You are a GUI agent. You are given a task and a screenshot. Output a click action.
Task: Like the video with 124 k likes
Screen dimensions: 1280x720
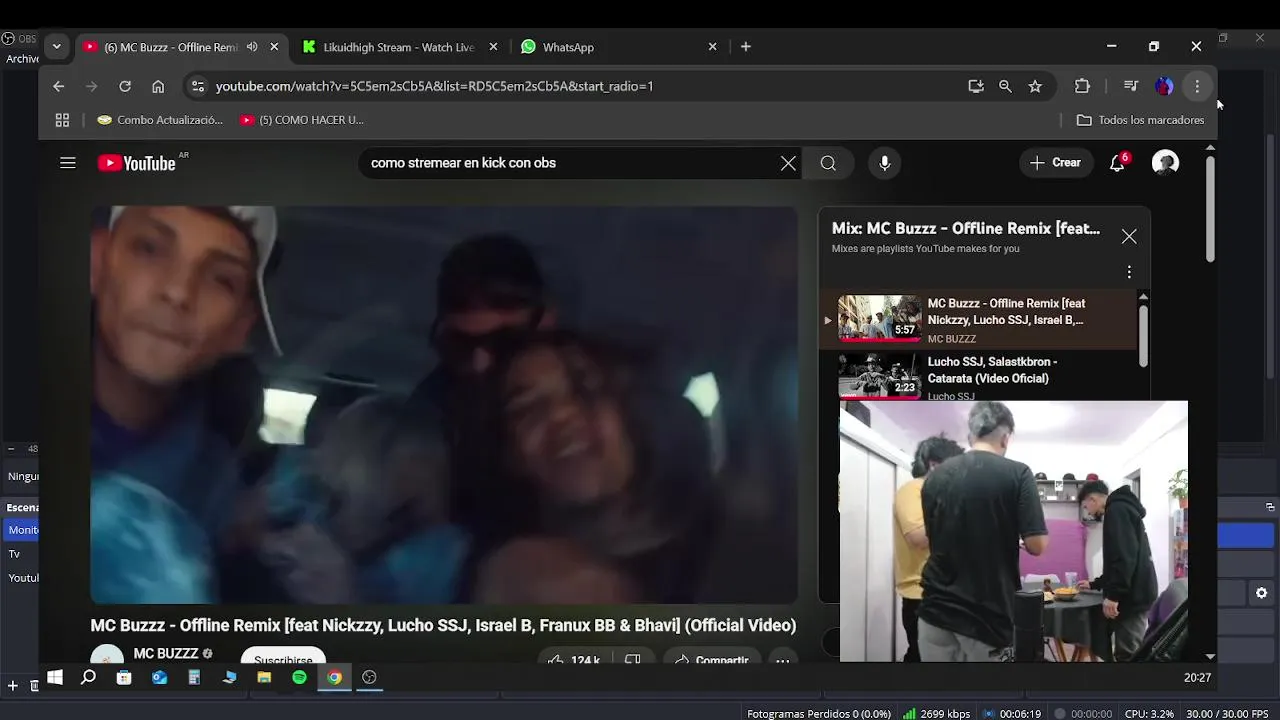click(x=573, y=660)
